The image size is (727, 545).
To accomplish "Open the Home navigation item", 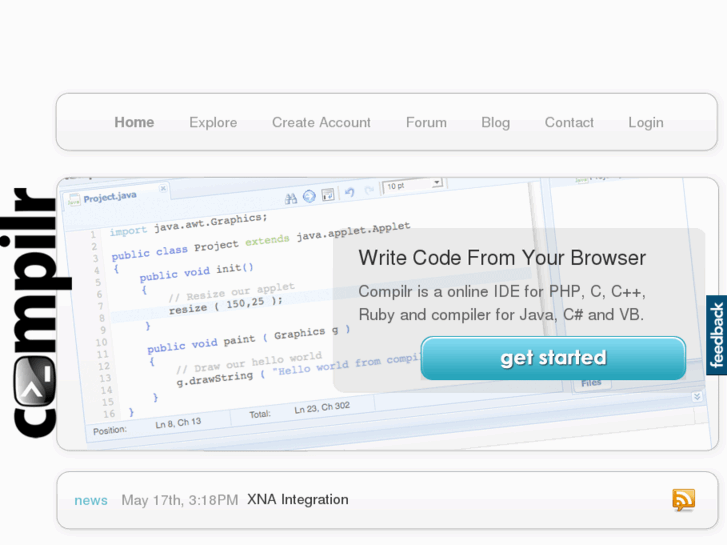I will [x=134, y=122].
